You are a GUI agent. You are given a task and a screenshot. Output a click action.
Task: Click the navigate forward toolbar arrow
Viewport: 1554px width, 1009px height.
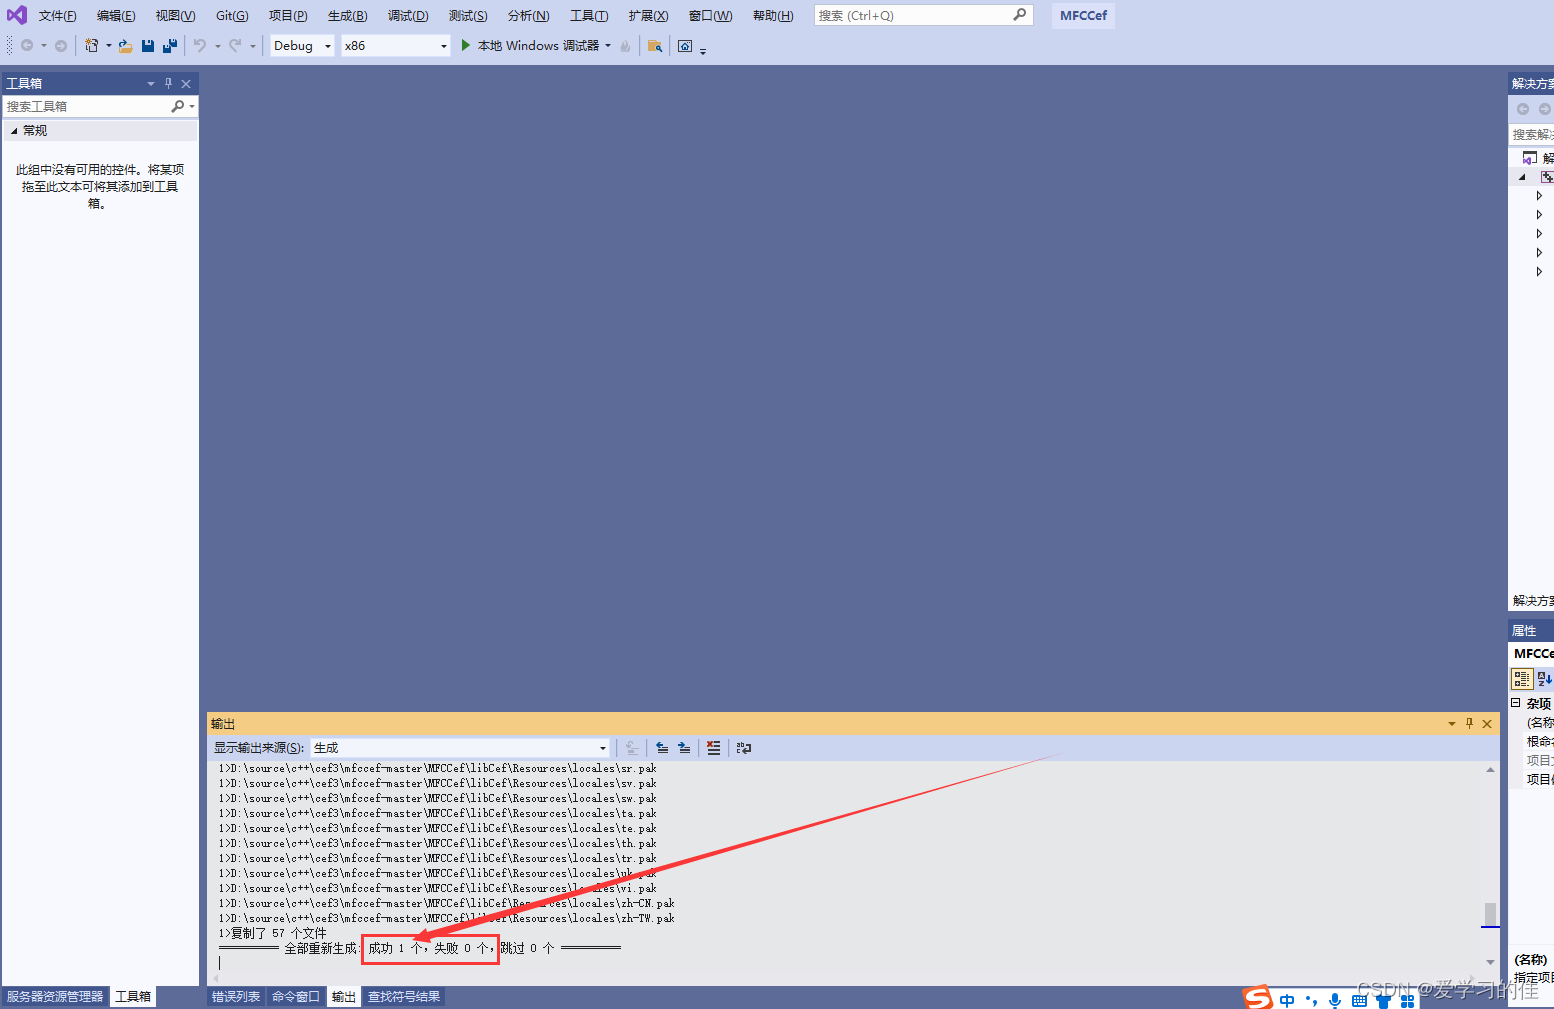[61, 45]
